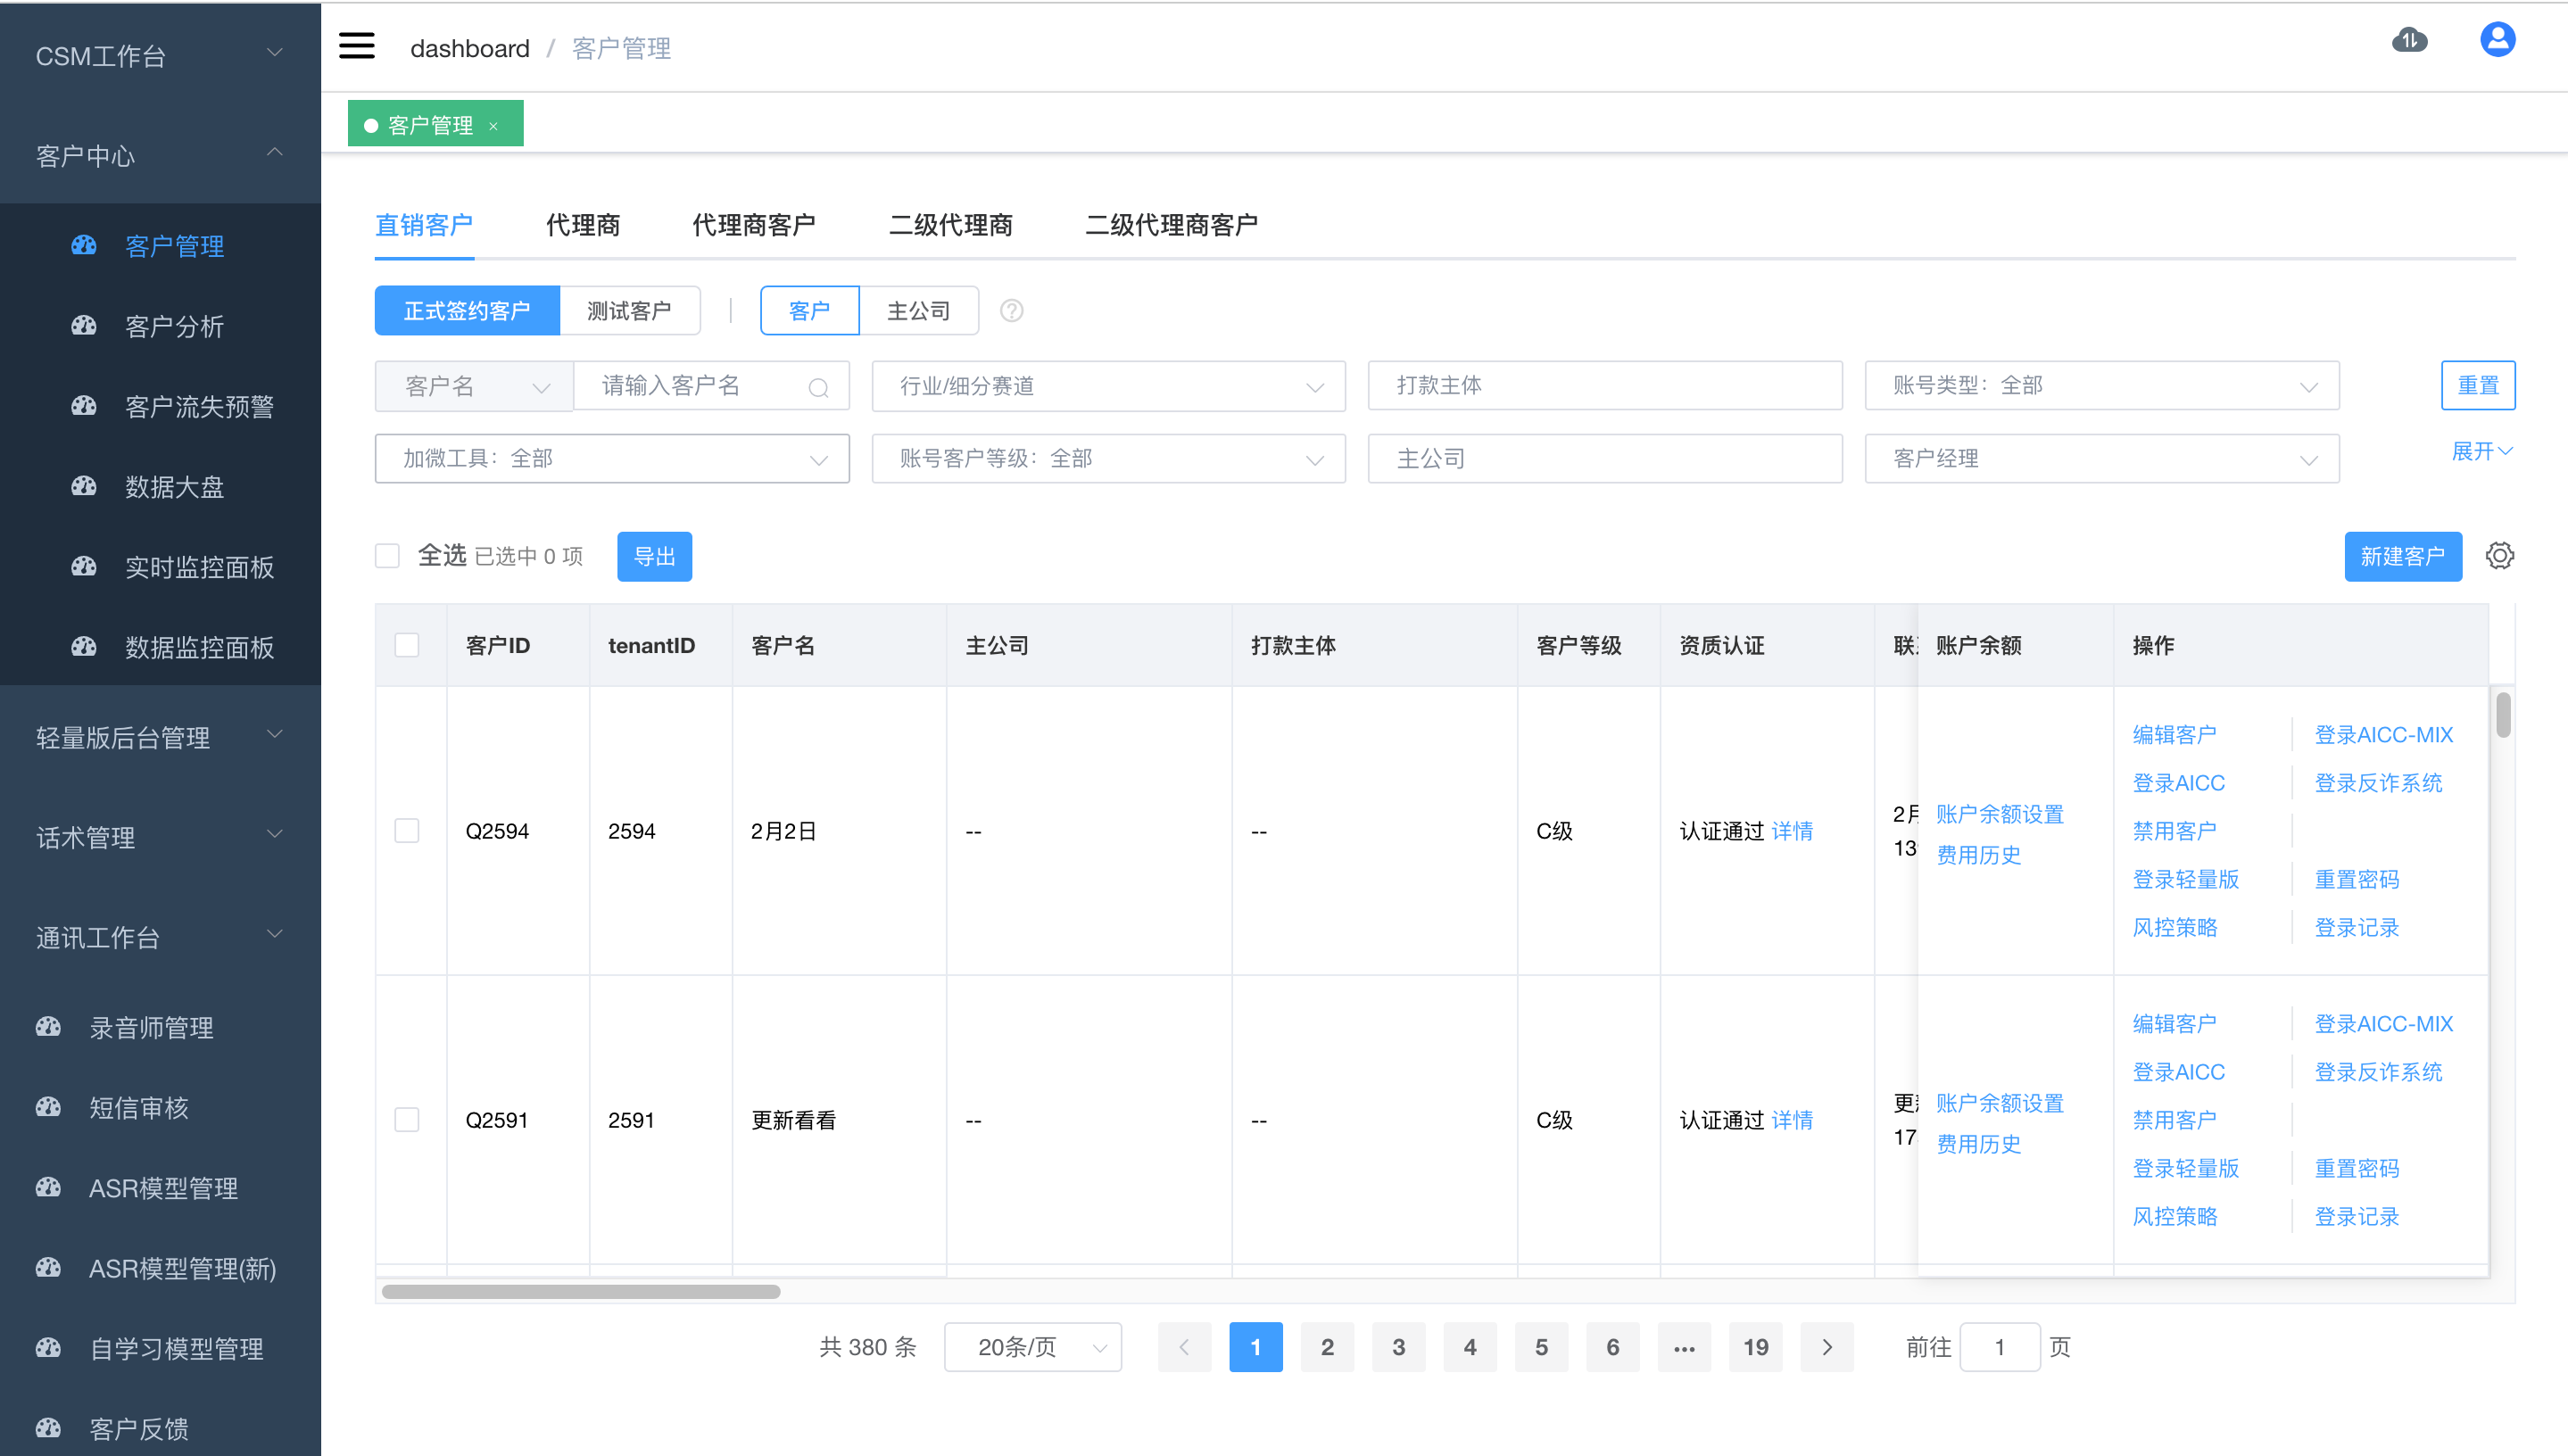Viewport: 2568px width, 1456px height.
Task: Open the 20条/页 page size dropdown
Action: [x=1032, y=1347]
